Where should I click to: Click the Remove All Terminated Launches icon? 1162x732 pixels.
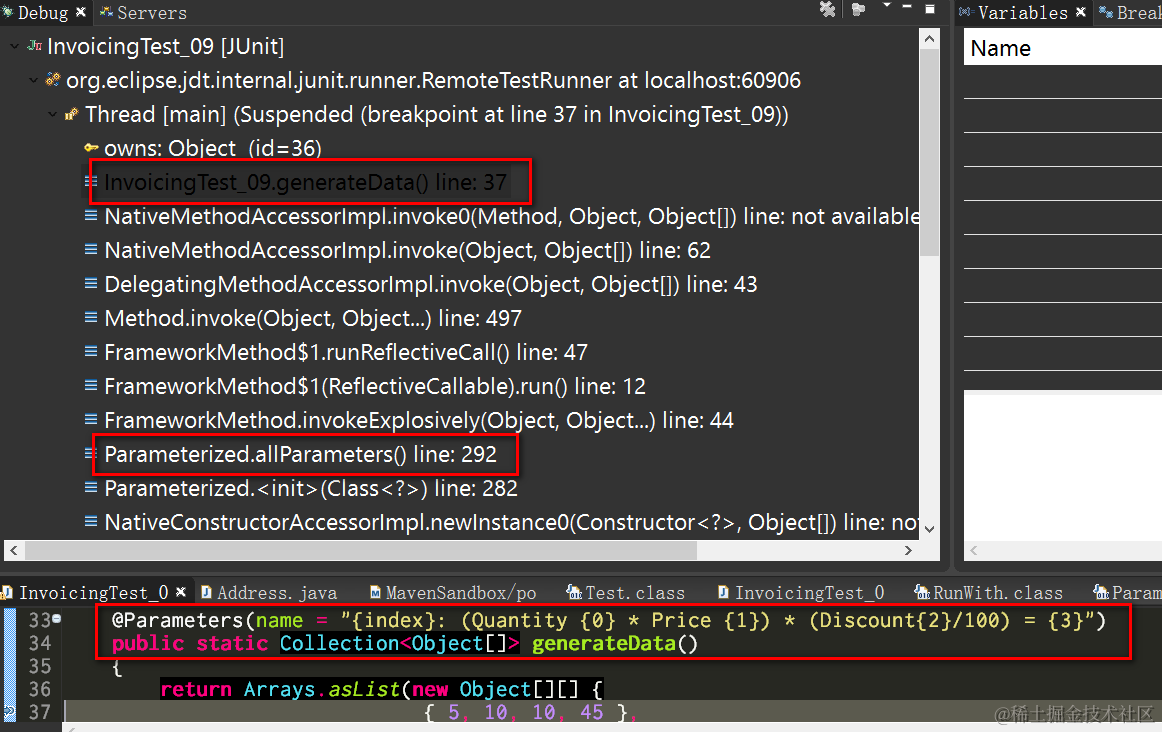tap(828, 10)
